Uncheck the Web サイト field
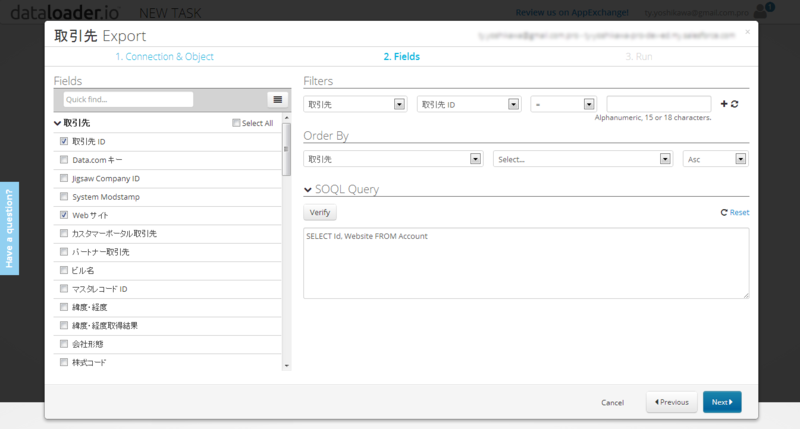 (x=64, y=215)
